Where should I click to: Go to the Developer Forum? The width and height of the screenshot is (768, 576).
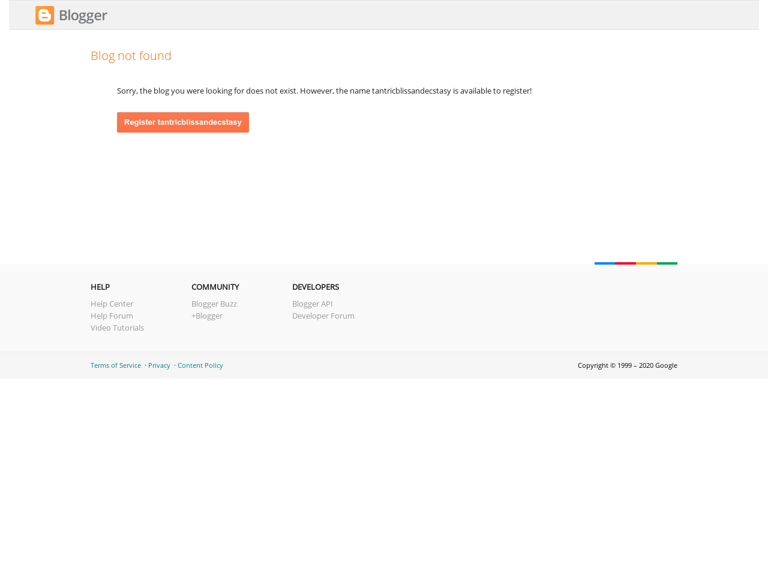click(323, 316)
